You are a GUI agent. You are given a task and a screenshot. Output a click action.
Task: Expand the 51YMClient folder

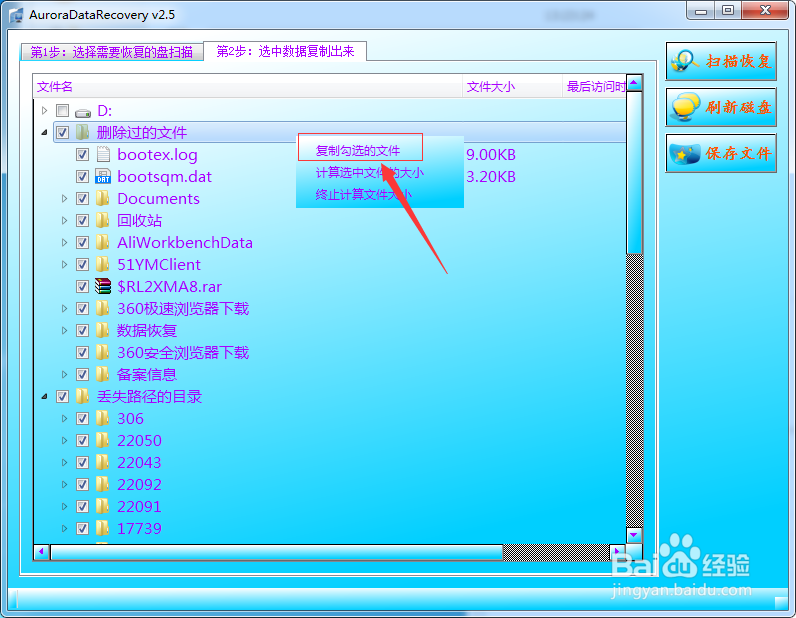coord(64,264)
